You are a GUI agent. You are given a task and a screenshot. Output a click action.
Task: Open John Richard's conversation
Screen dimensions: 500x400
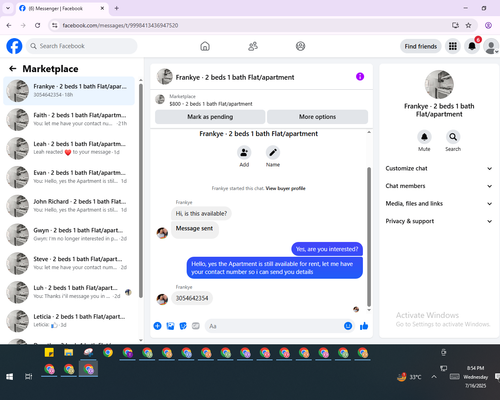[x=69, y=206]
